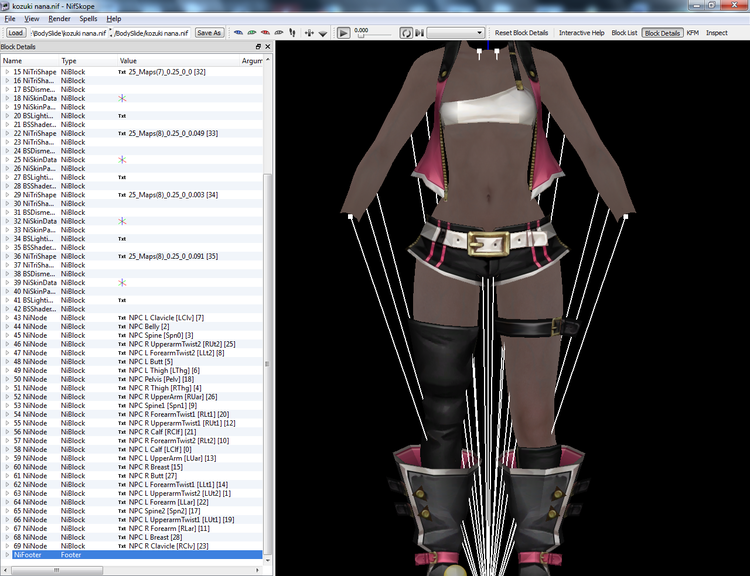Click transform icon in 39 NiSkinData row
The width and height of the screenshot is (750, 576).
[x=122, y=283]
